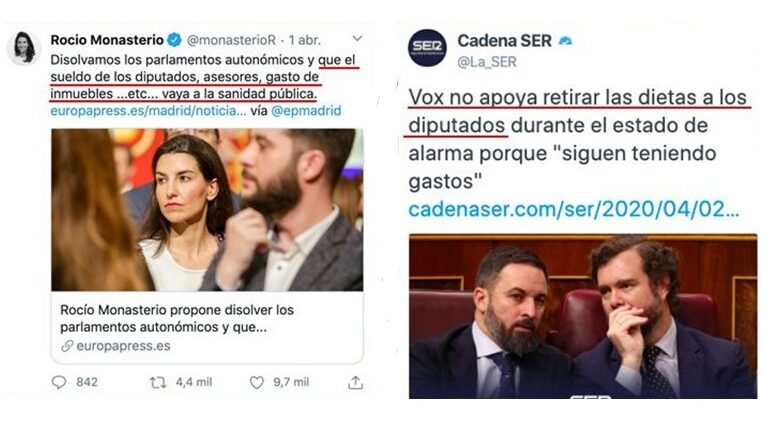This screenshot has height=430, width=765.
Task: Click the Cadena SER logo avatar
Action: click(427, 48)
